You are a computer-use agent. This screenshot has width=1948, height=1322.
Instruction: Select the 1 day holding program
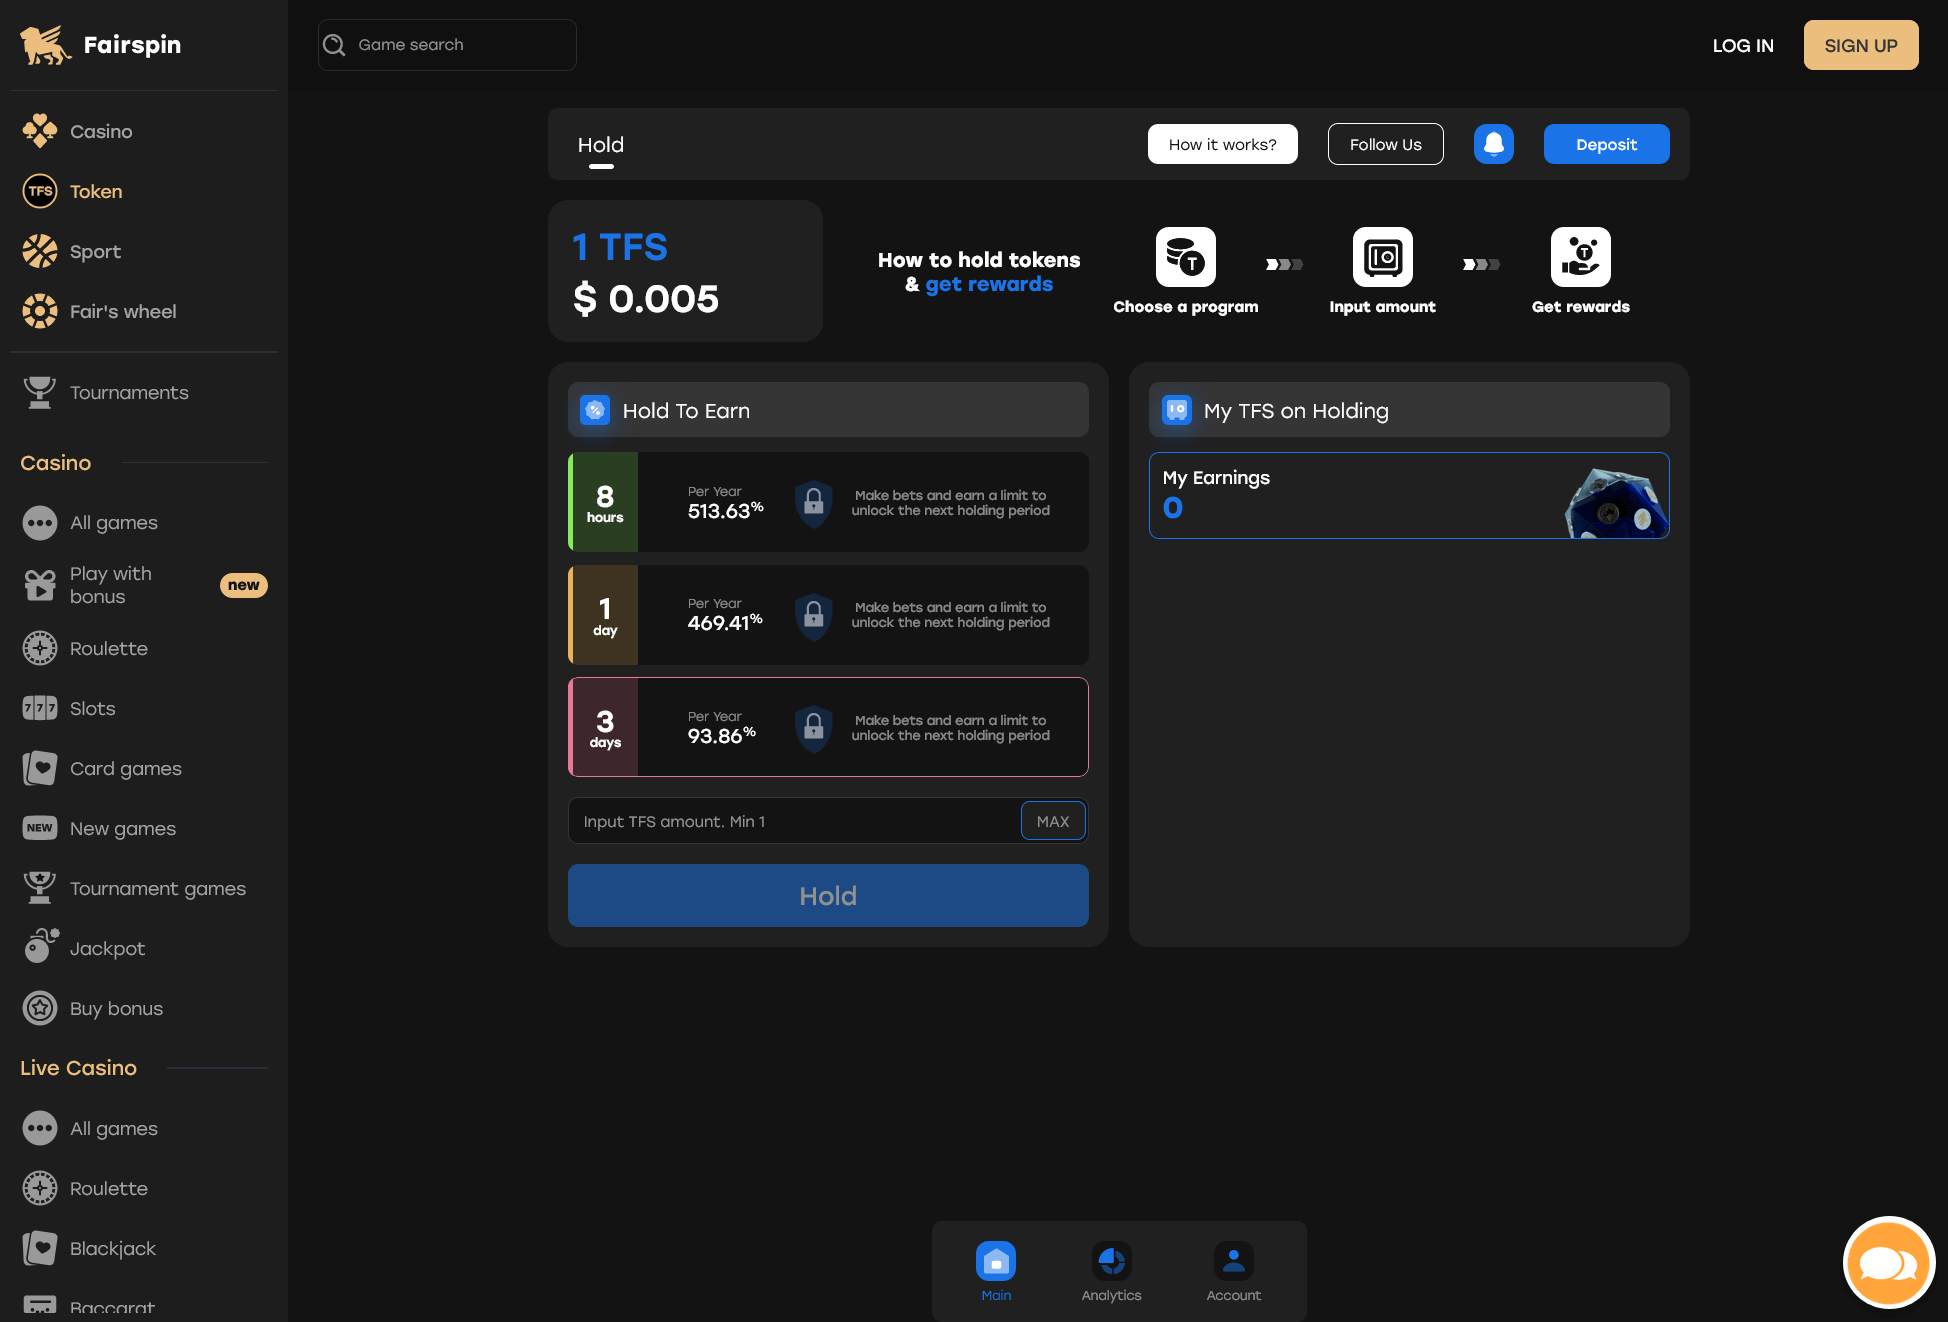[x=828, y=615]
